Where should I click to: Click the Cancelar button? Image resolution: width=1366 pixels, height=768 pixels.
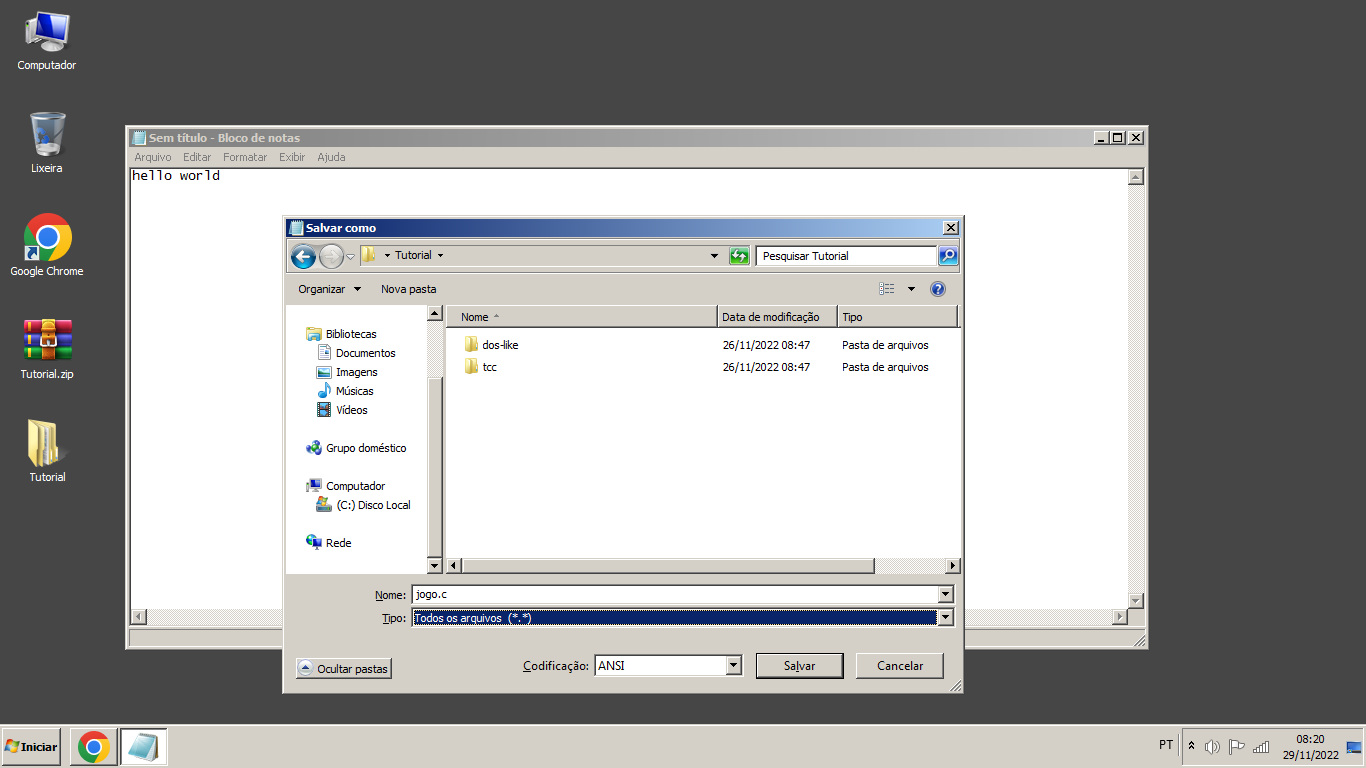coord(899,666)
